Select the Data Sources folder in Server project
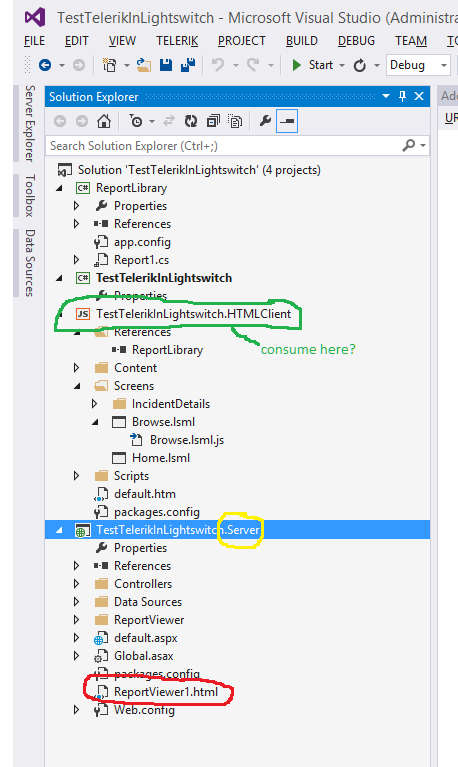The height and width of the screenshot is (767, 458). [x=148, y=602]
